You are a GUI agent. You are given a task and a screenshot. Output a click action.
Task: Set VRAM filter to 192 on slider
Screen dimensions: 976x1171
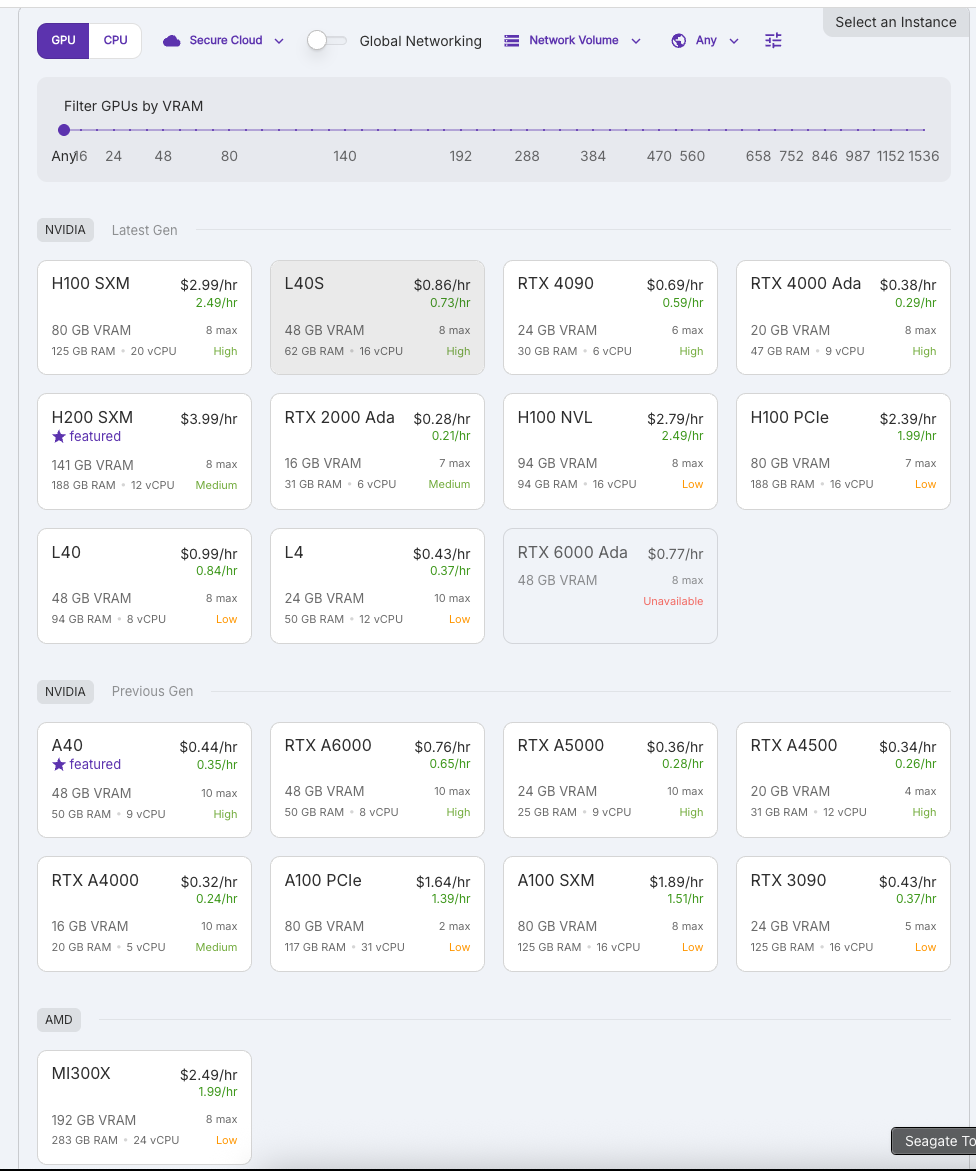[461, 156]
